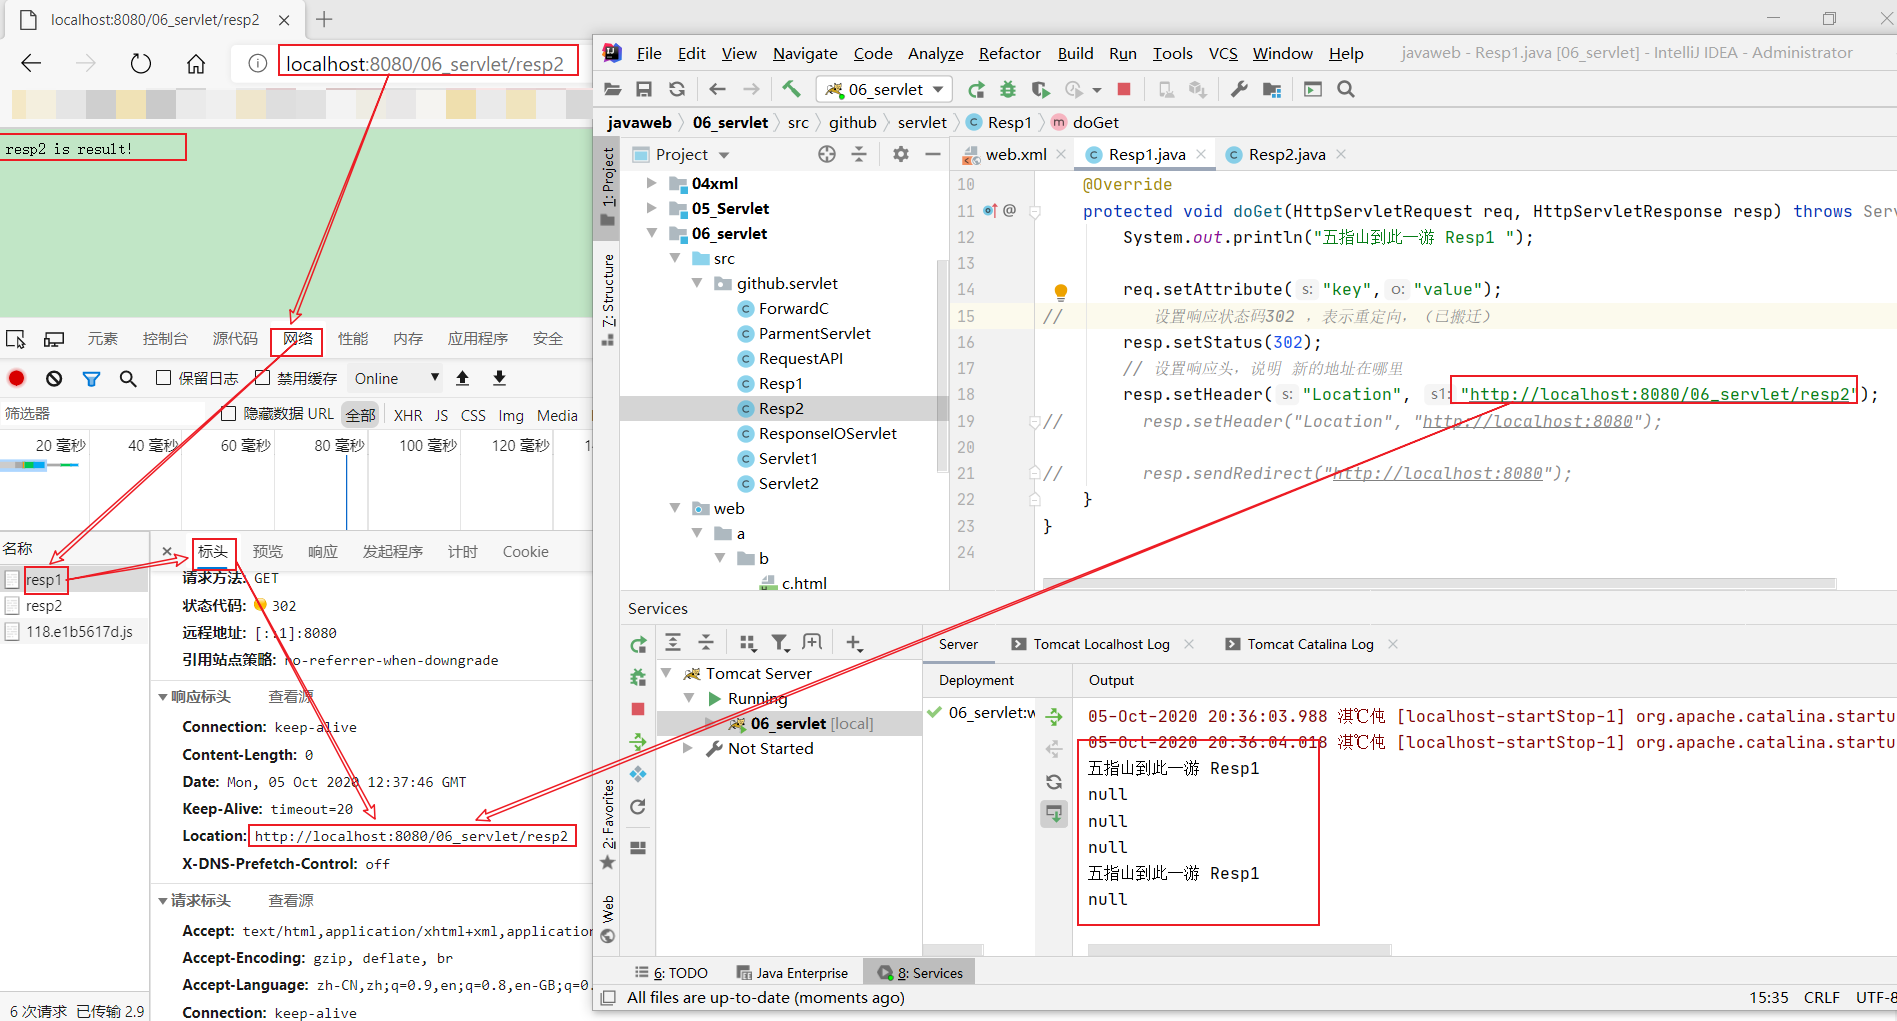Screen dimensions: 1897x1021
Task: Open network search magnifier in DevTools
Action: coord(128,378)
